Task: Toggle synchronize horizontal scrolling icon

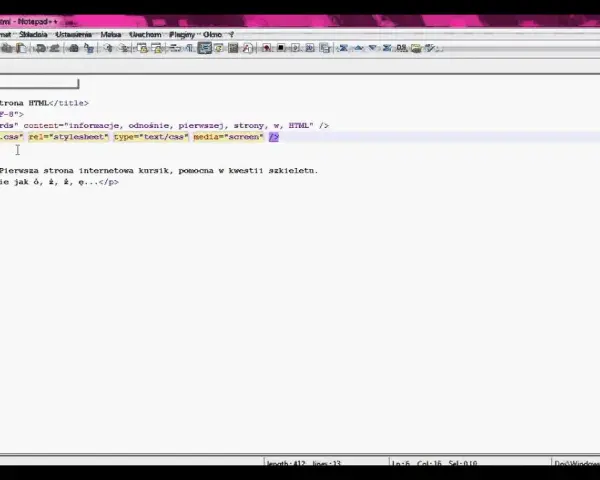Action: tap(157, 48)
